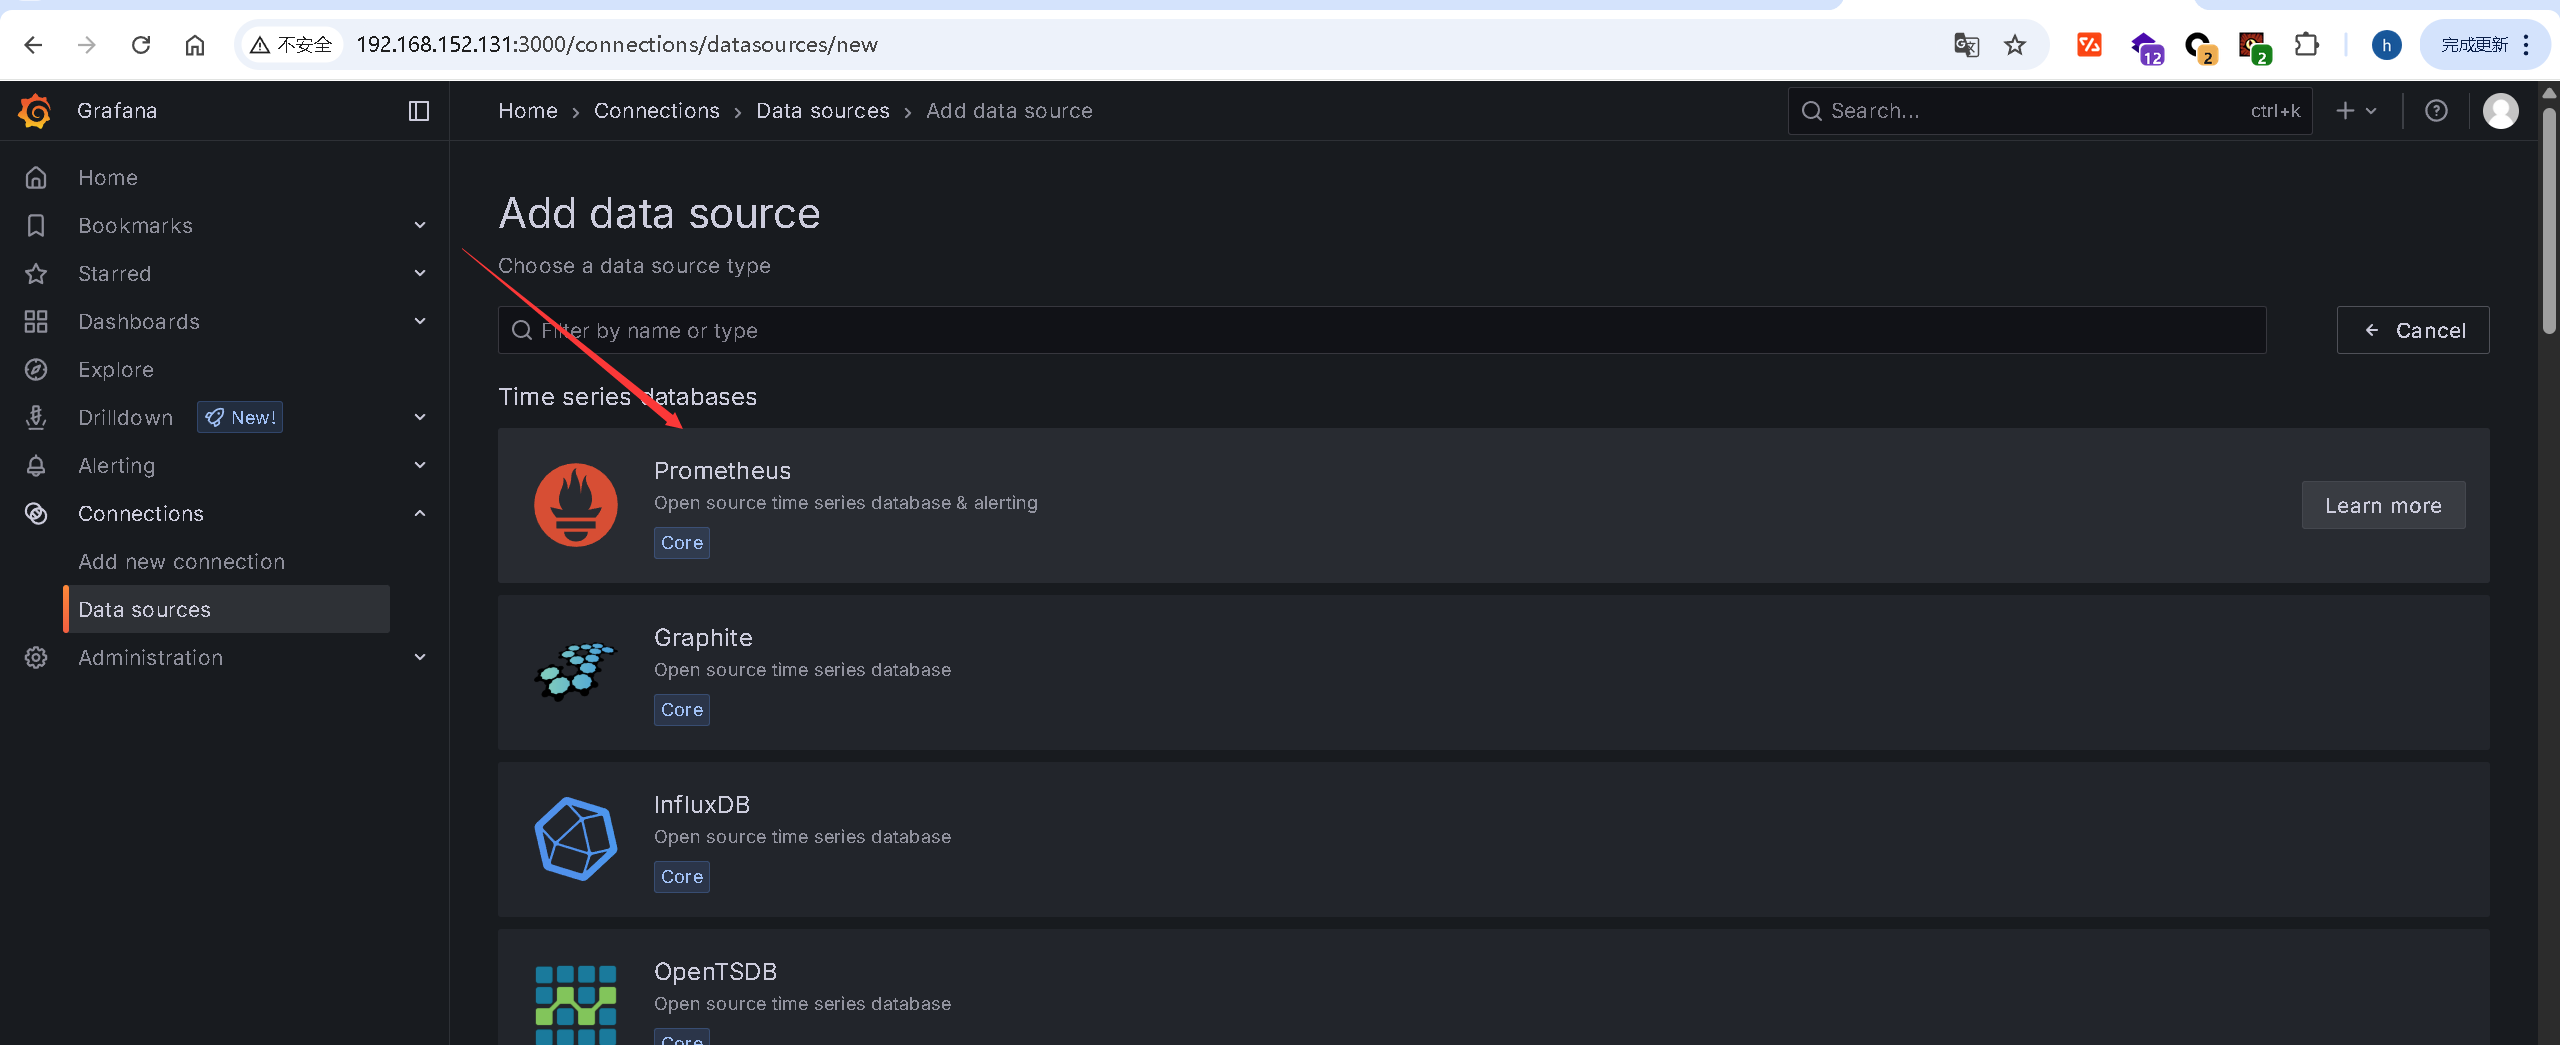Expand the Drilldown section chevron

click(x=420, y=417)
